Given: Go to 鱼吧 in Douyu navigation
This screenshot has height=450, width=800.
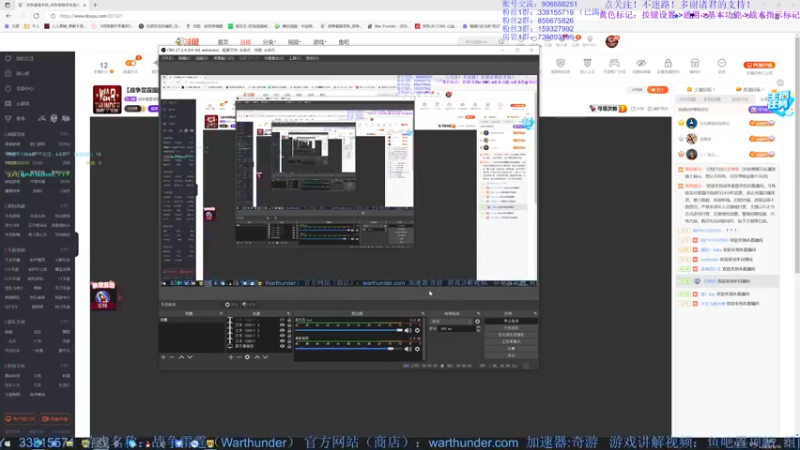Looking at the screenshot, I should tap(344, 42).
